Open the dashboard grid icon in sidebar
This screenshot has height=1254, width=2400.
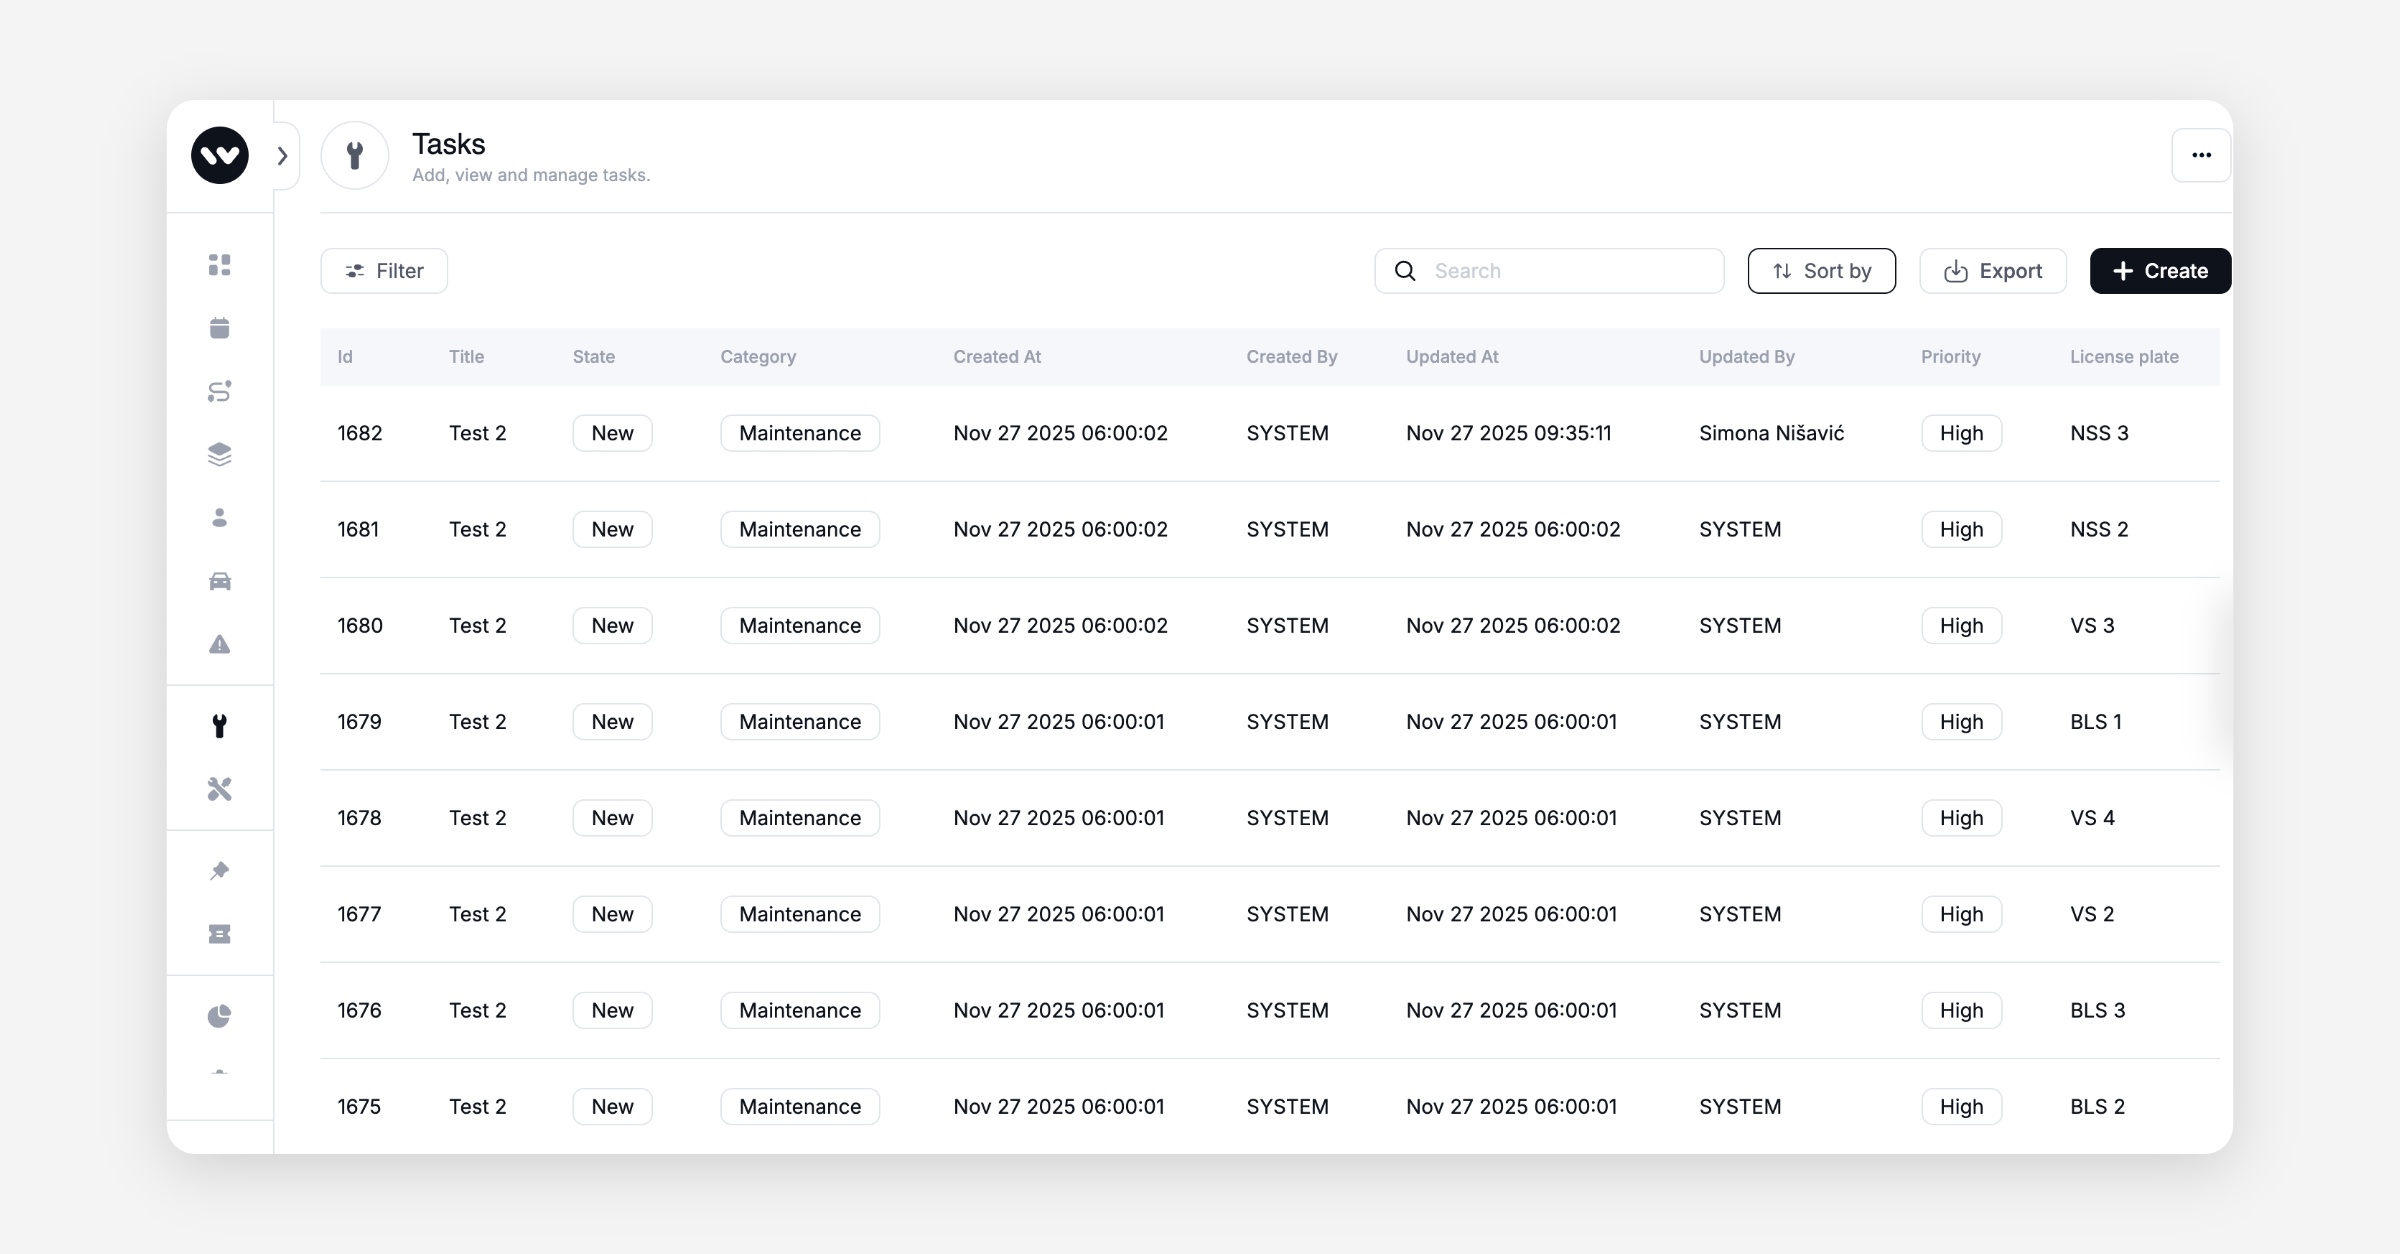(219, 265)
